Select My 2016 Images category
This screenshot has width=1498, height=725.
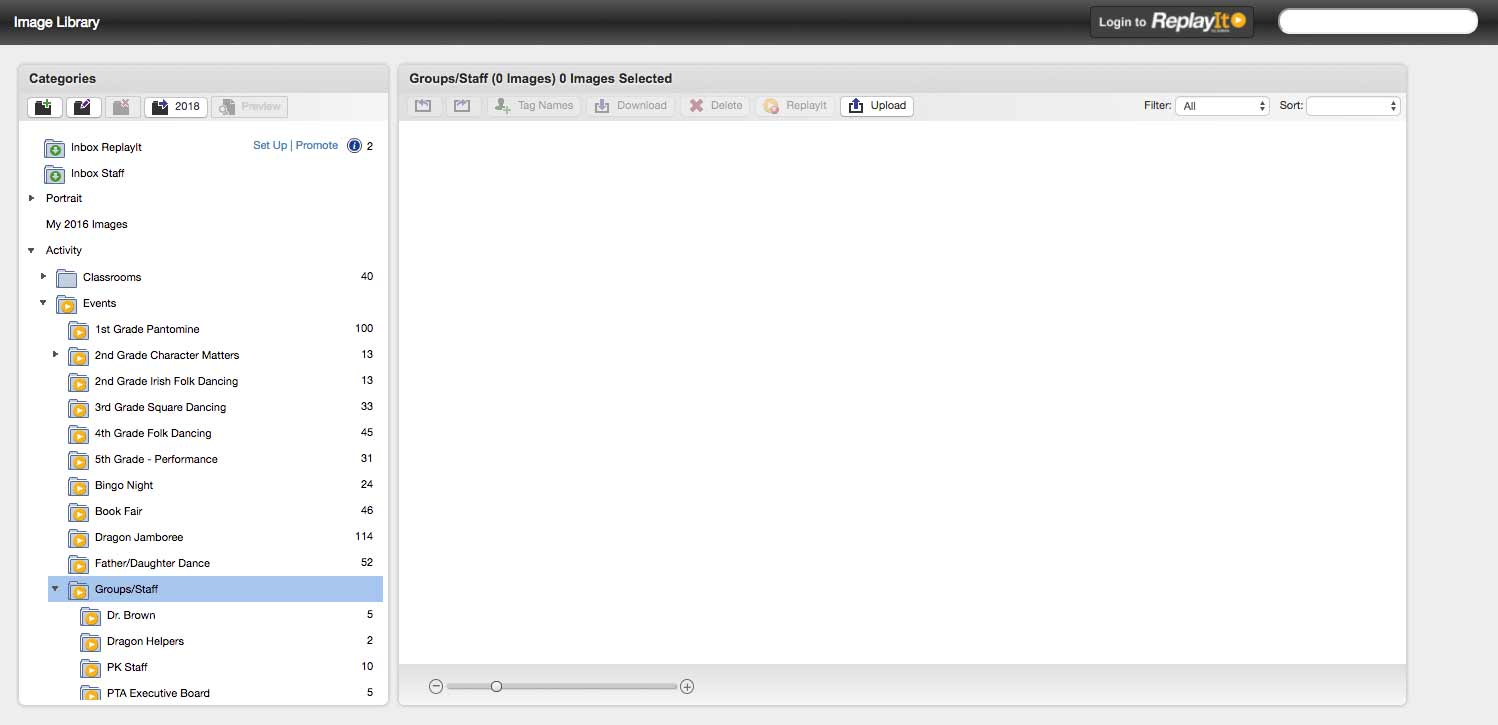pos(87,225)
